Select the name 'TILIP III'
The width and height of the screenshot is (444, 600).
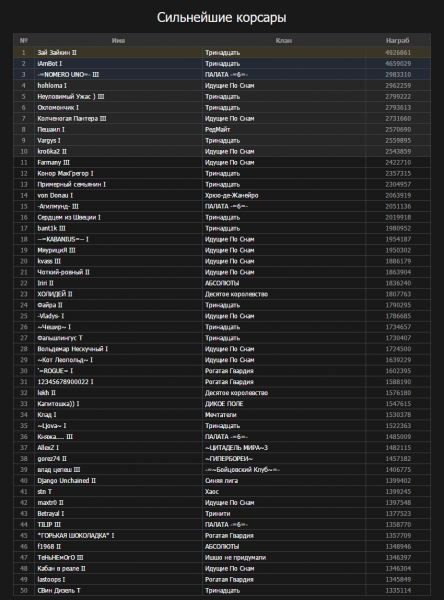click(49, 525)
